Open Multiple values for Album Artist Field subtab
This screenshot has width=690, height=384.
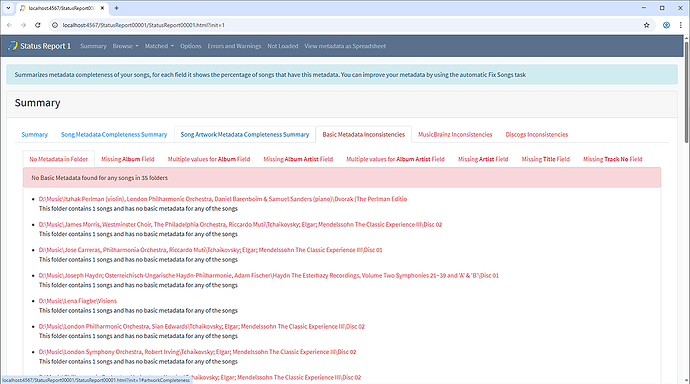395,159
